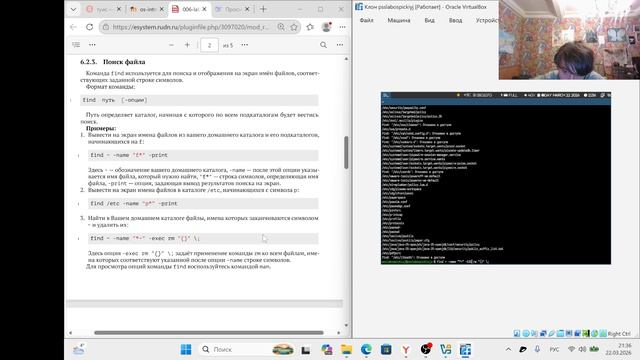The height and width of the screenshot is (360, 640).
Task: Open the browser favorites hub
Action: 310,27
